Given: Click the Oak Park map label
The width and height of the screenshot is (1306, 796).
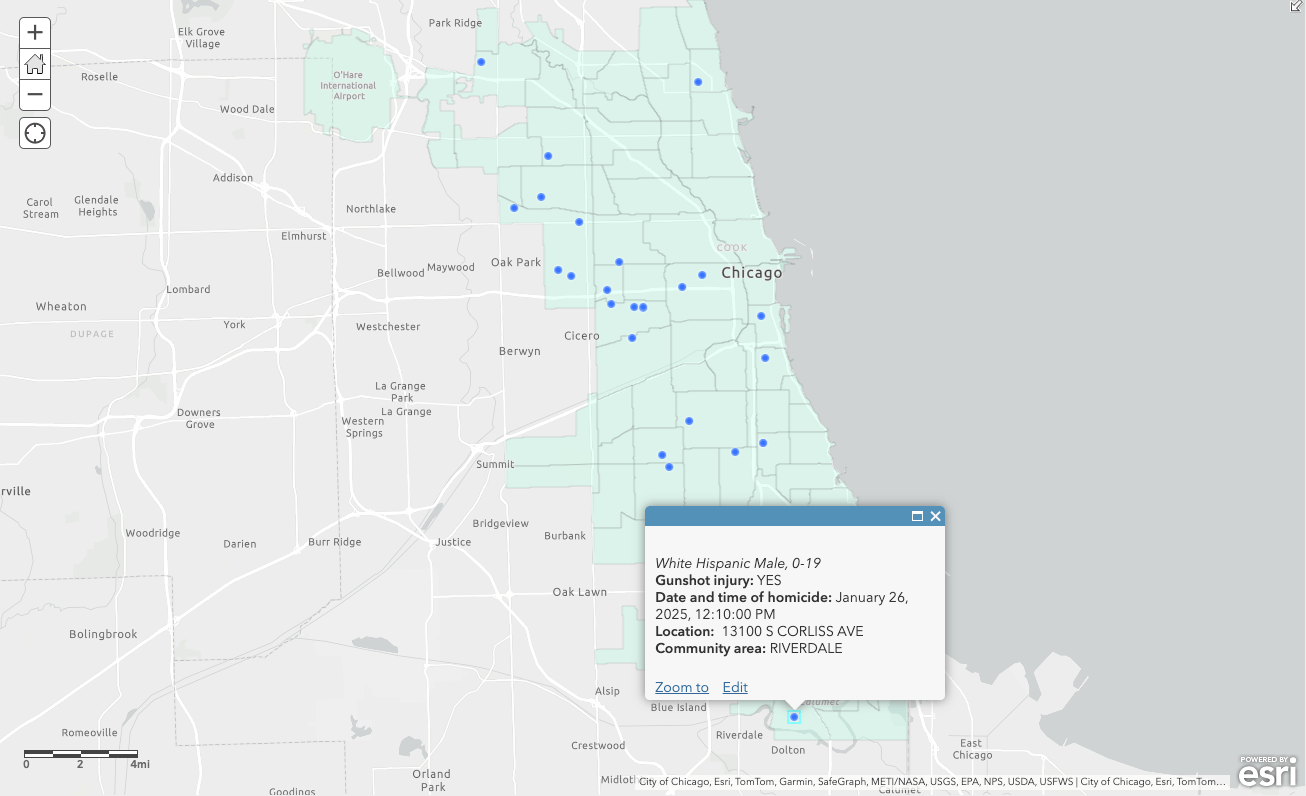Looking at the screenshot, I should pos(516,262).
